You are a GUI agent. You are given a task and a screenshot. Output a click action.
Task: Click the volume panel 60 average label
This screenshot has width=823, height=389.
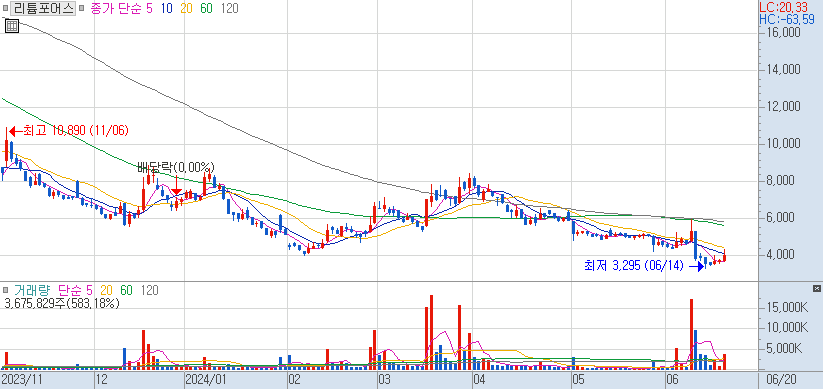point(126,290)
